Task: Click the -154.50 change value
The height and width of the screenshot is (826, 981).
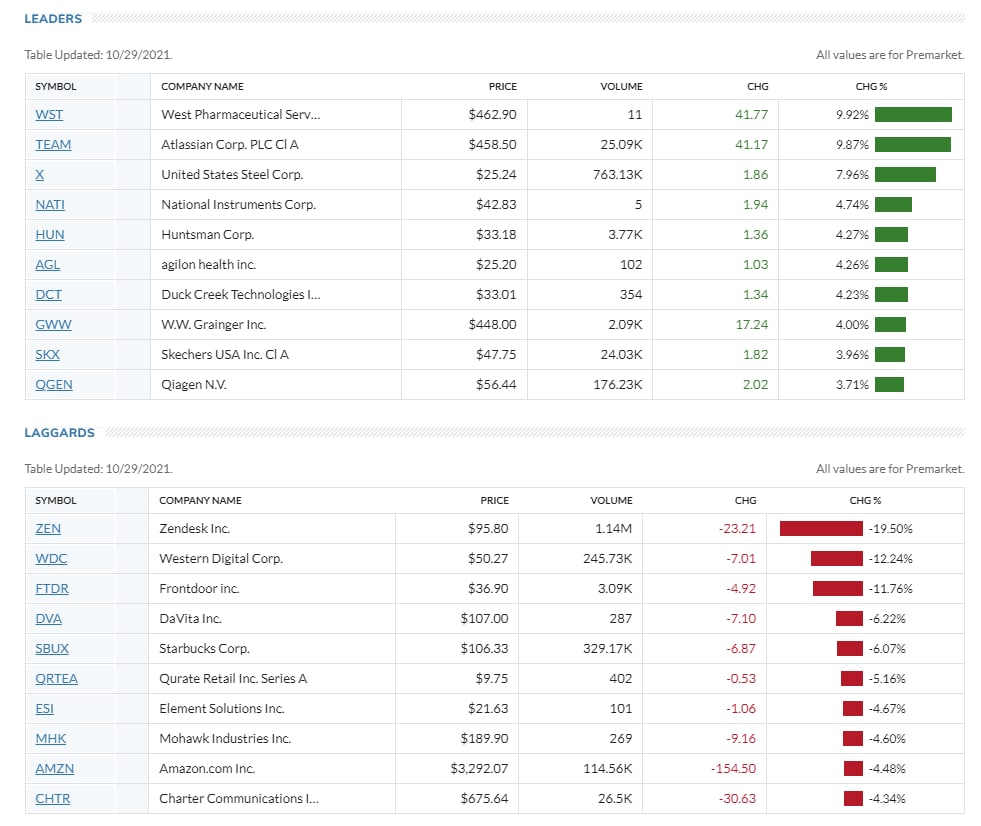Action: pos(733,769)
